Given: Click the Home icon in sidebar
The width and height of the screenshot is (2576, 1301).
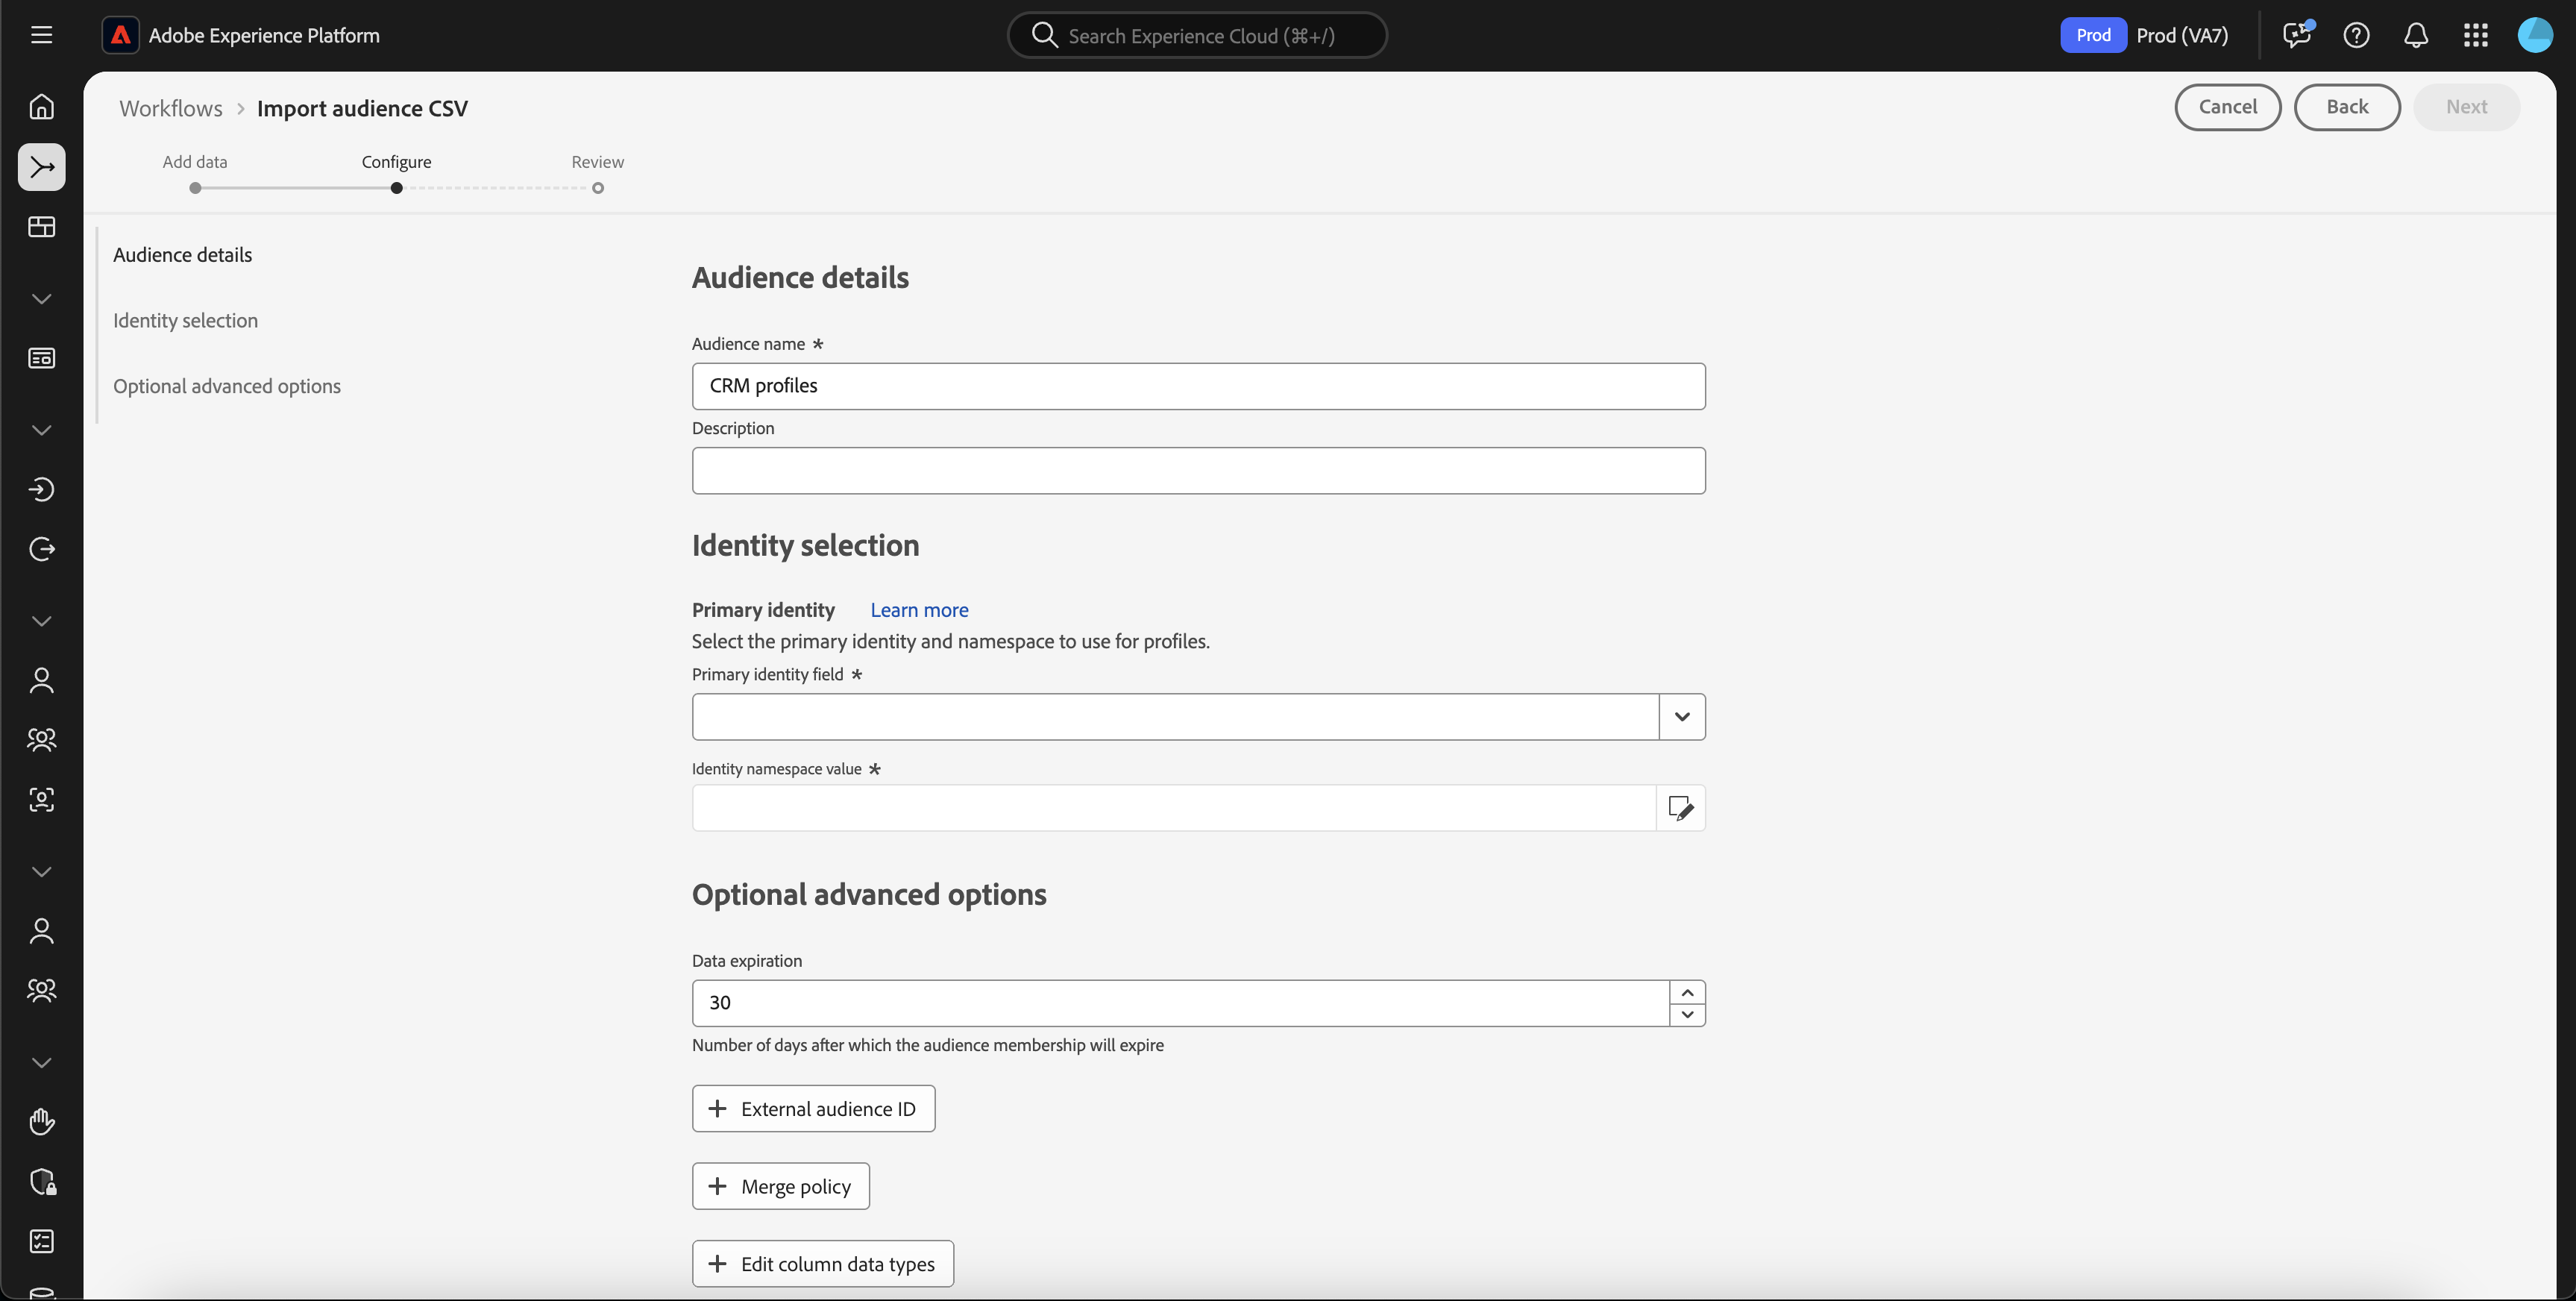Looking at the screenshot, I should 41,106.
